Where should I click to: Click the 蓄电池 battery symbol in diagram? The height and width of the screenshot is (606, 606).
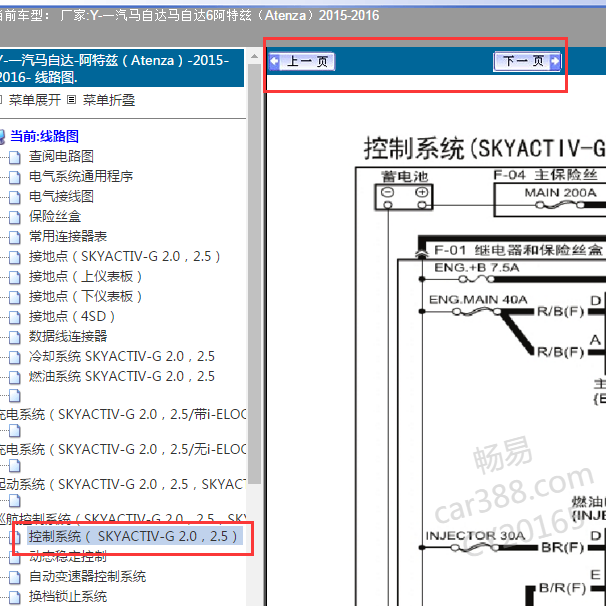(x=404, y=197)
